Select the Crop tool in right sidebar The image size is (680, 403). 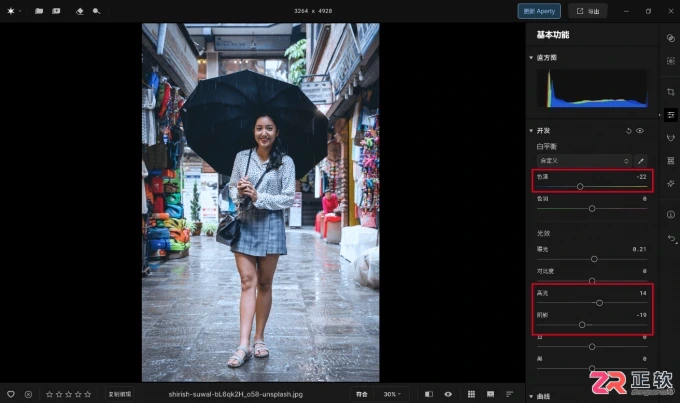click(670, 92)
